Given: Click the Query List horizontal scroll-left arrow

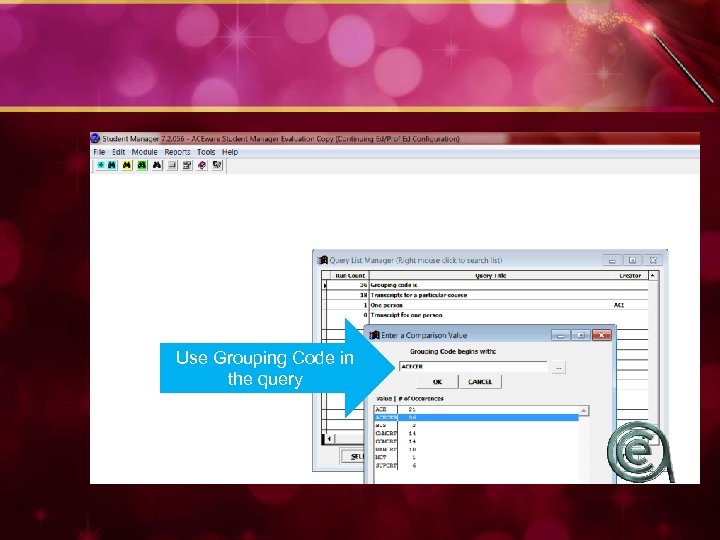Looking at the screenshot, I should (329, 439).
